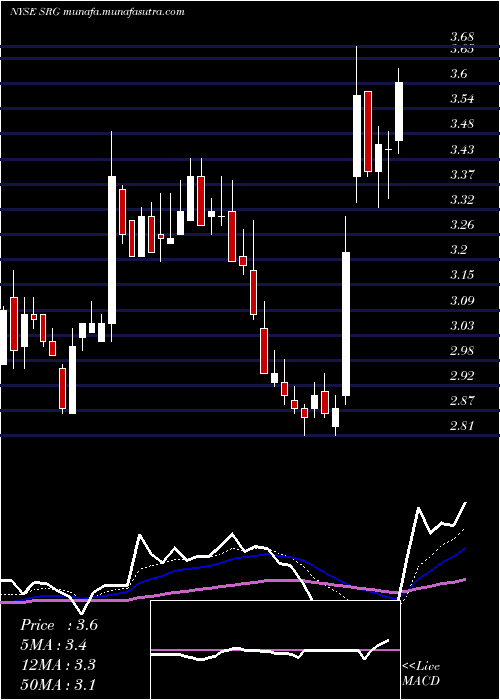Screen dimensions: 500x700
Task: Click the 'NYSE SRG munafa.munafasutra.com' header text
Action: 97,12
